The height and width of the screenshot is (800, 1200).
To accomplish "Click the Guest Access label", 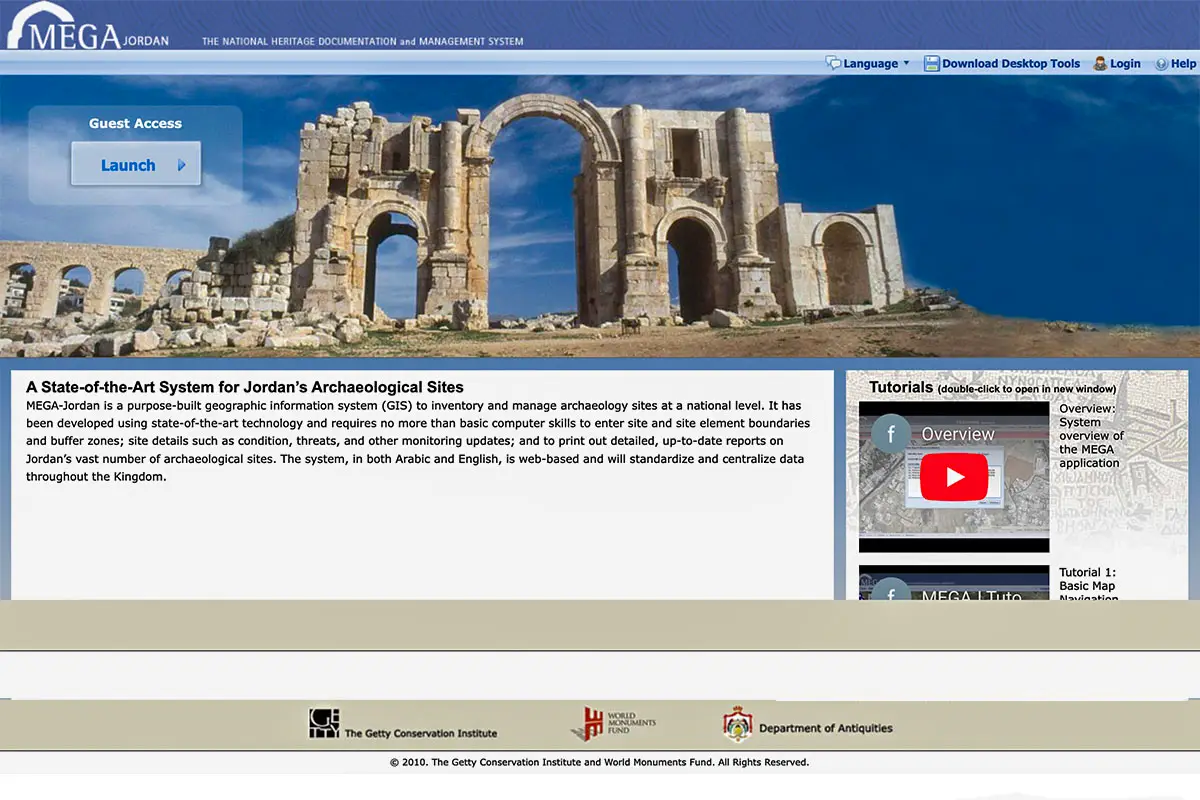I will coord(135,123).
